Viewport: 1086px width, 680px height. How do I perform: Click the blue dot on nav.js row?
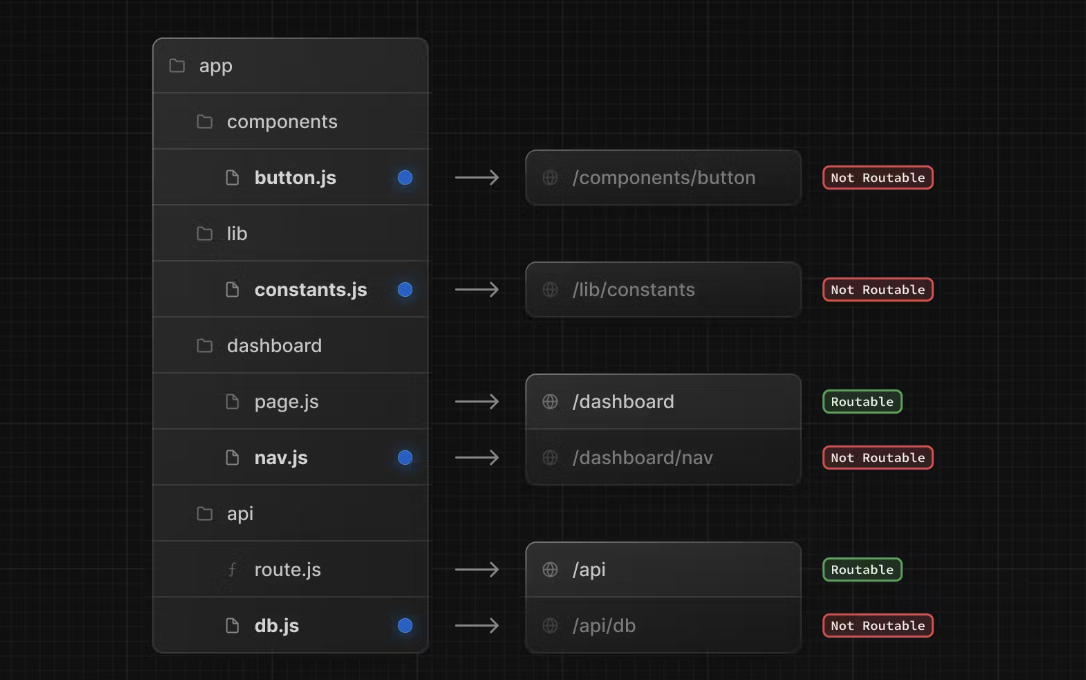405,458
